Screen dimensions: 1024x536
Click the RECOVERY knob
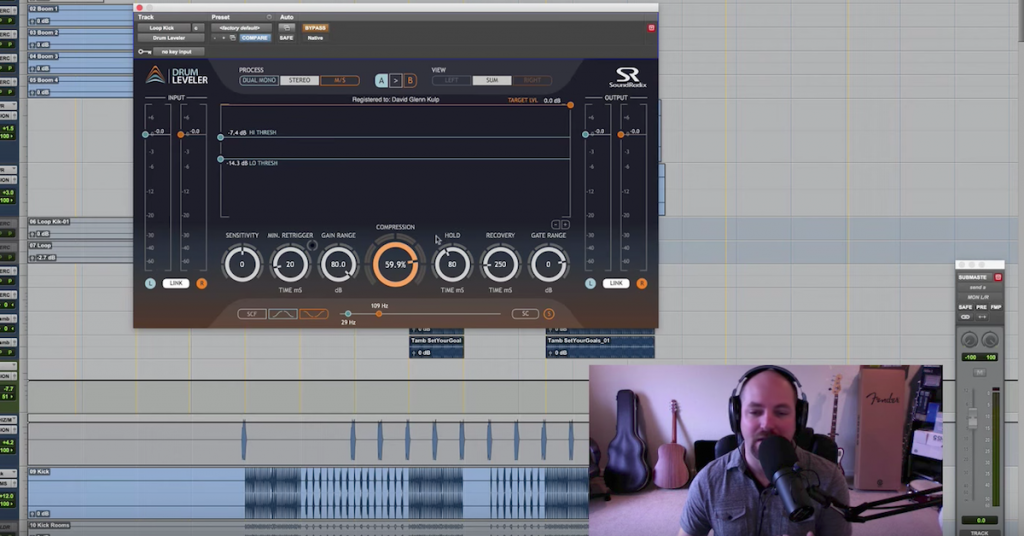click(x=500, y=264)
